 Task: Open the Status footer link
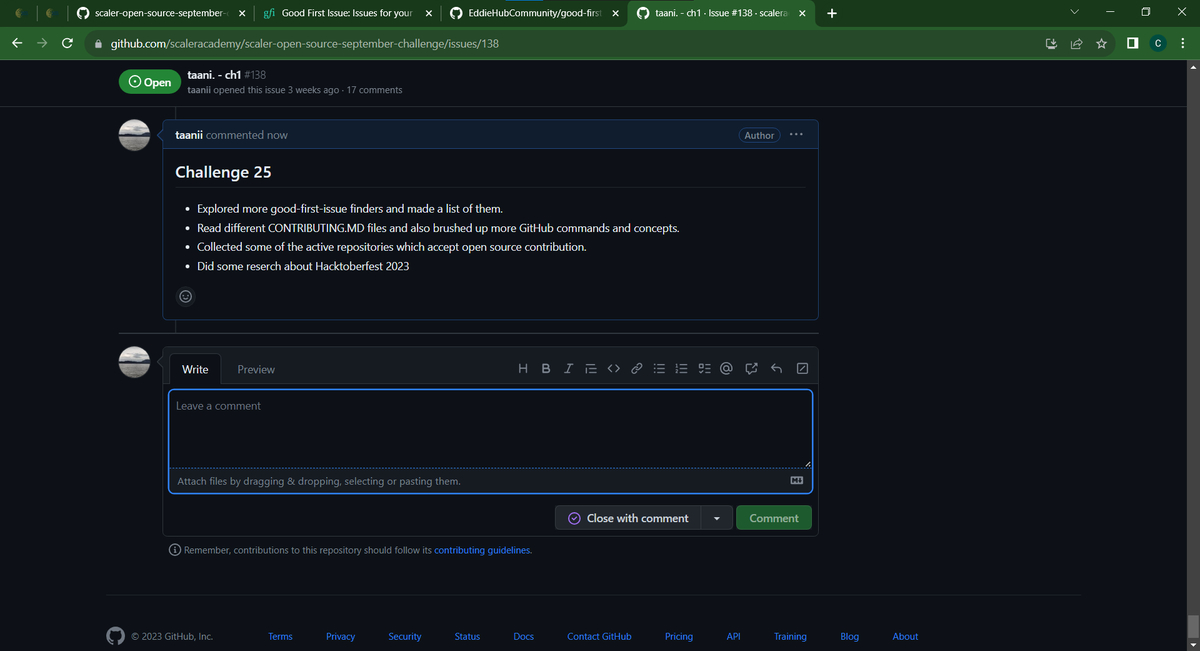pos(467,636)
